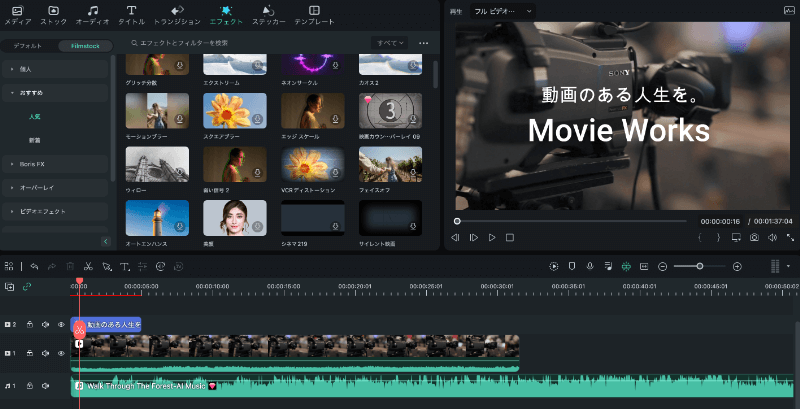The width and height of the screenshot is (800, 409).
Task: Switch to the トランジション tab
Action: point(182,14)
